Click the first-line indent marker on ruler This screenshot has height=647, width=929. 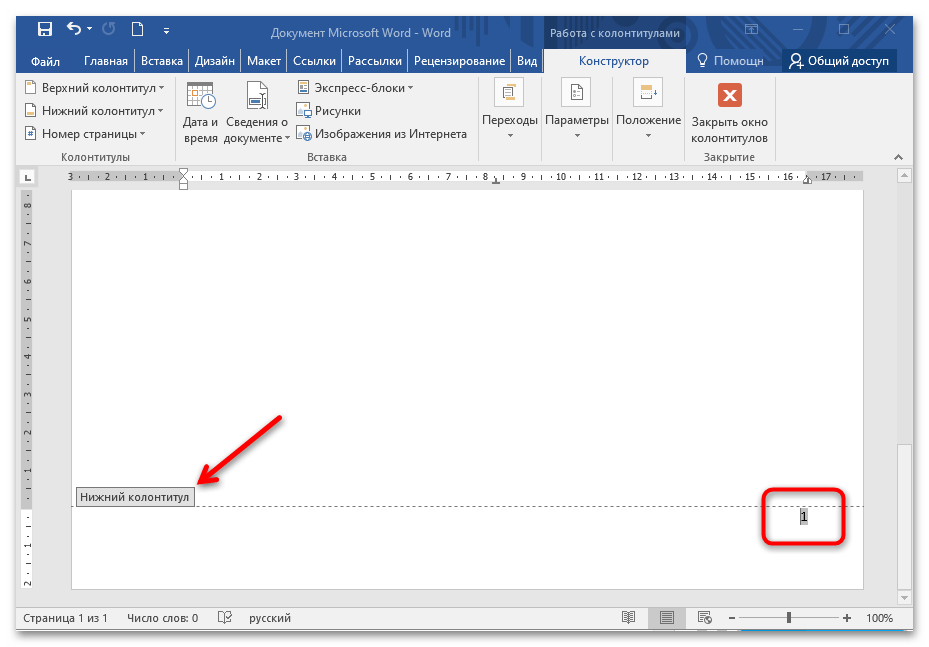point(183,172)
